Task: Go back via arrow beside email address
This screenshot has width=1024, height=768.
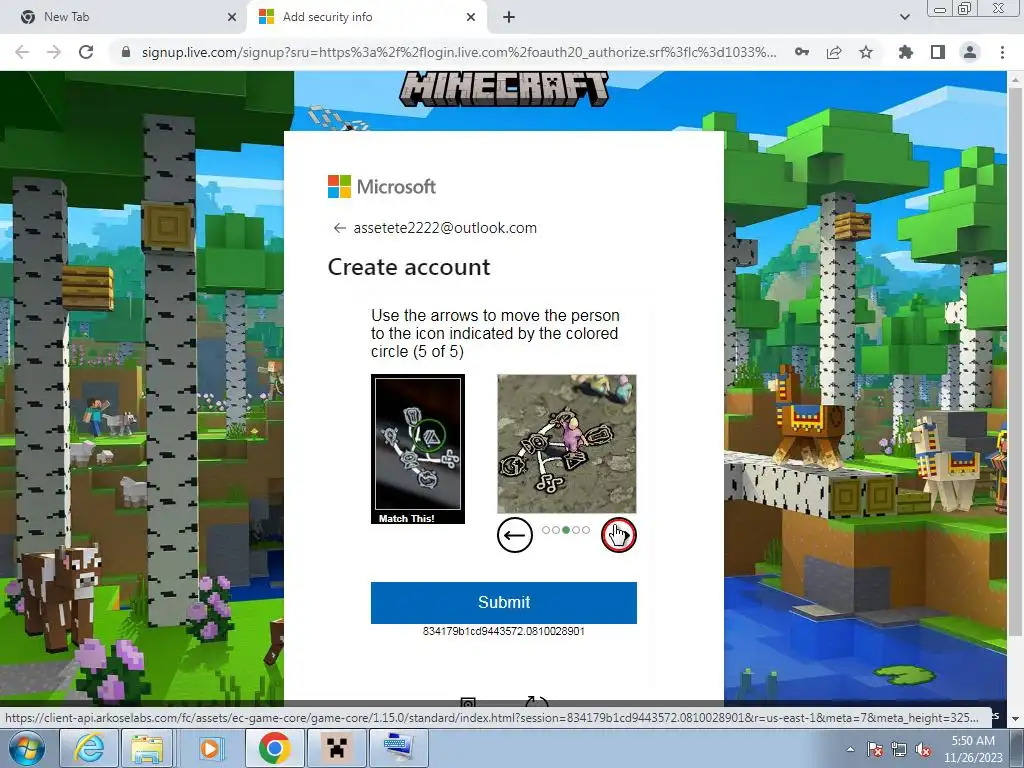Action: click(339, 228)
